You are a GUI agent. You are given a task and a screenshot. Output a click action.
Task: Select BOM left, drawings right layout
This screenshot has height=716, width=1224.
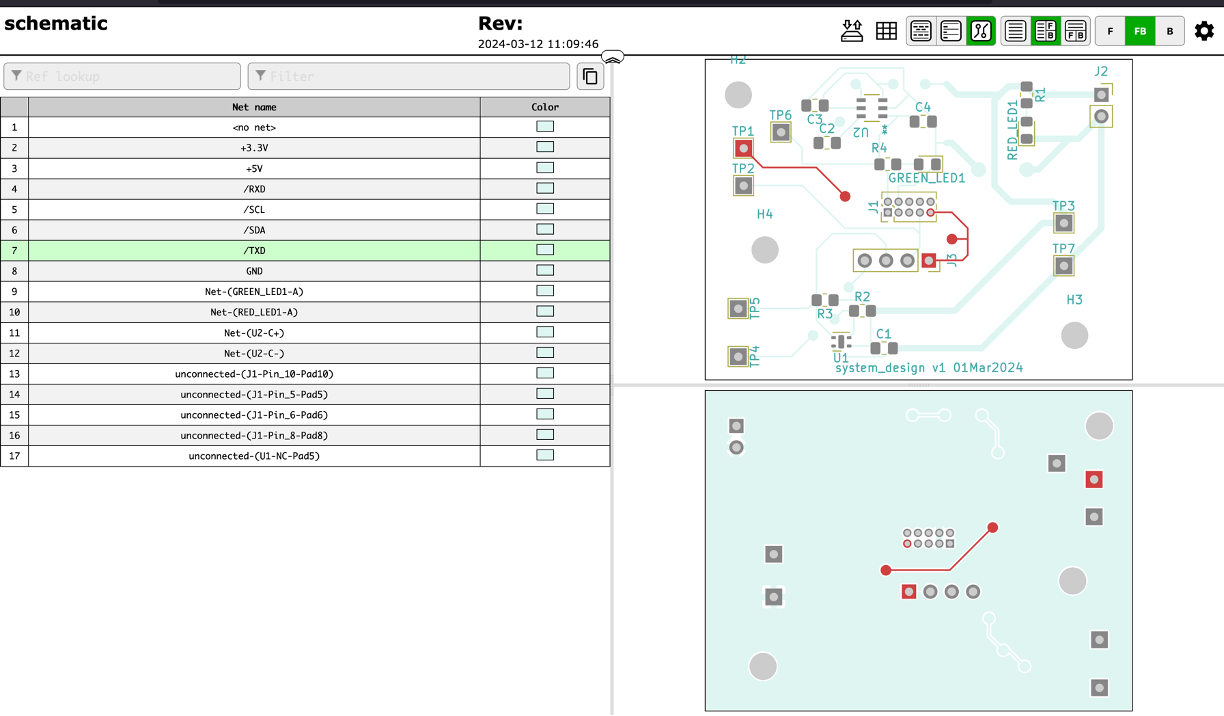coord(1046,31)
